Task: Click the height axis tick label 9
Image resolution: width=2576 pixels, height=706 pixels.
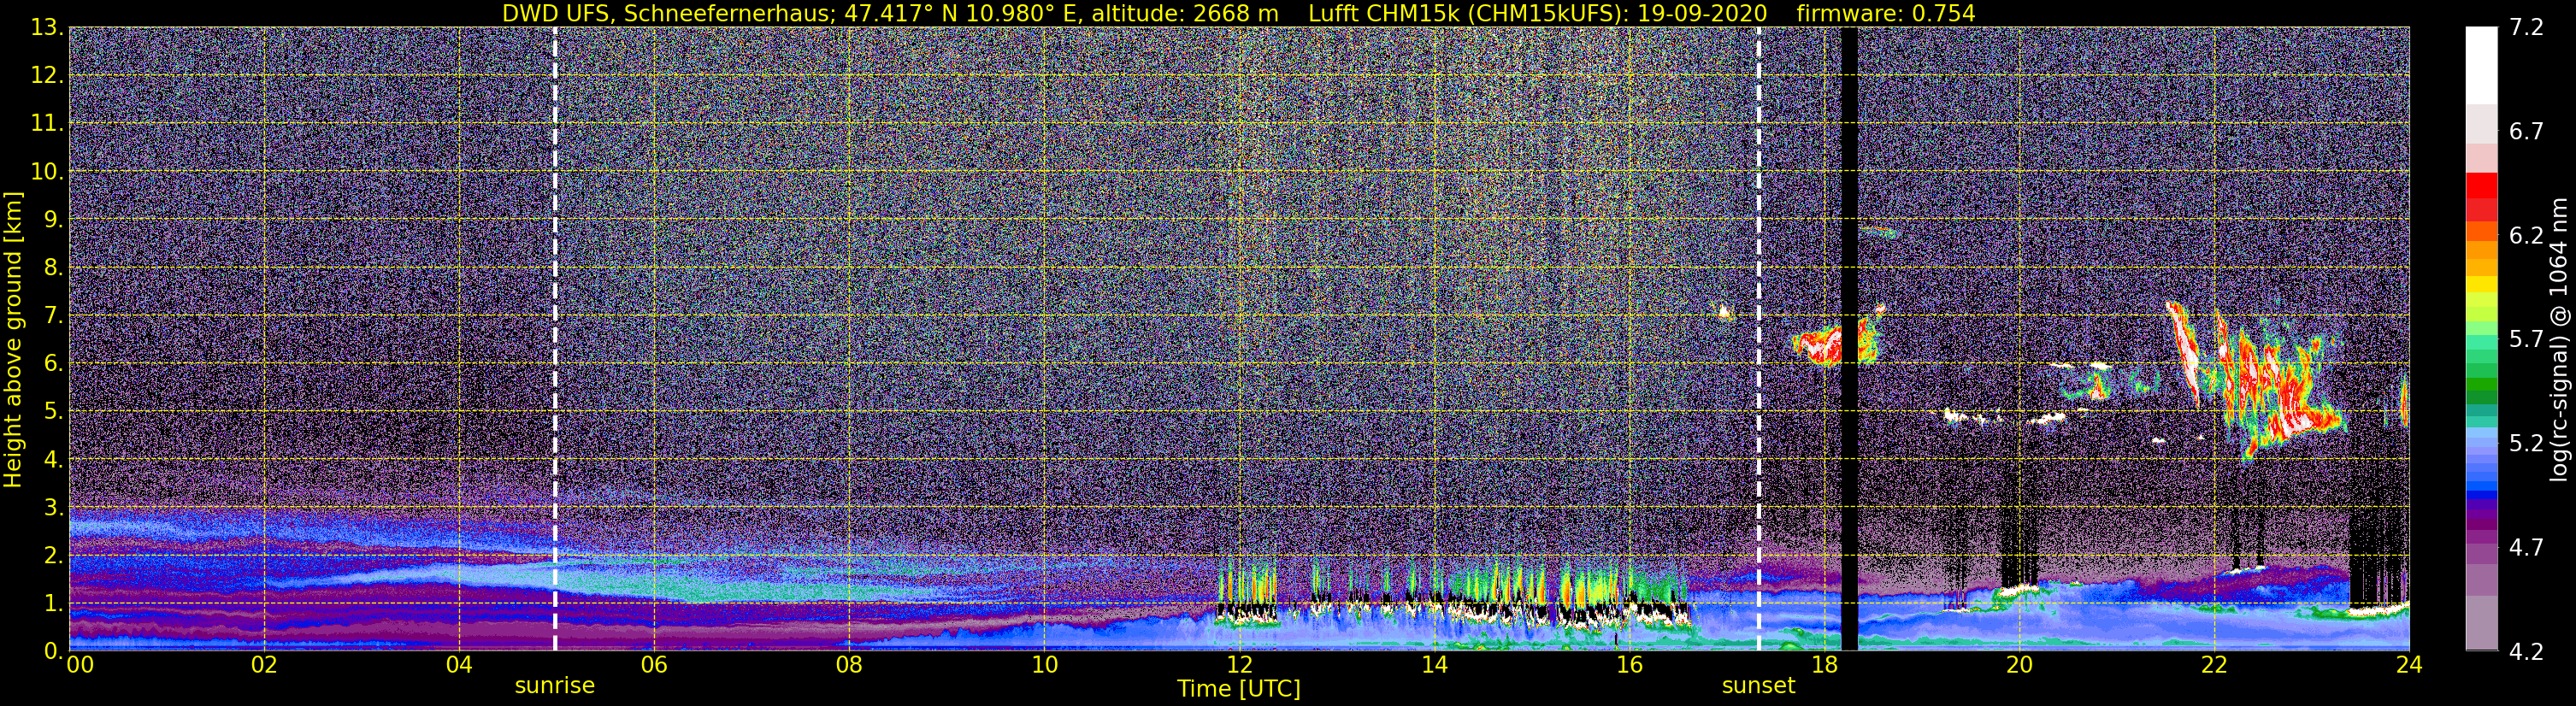Action: point(52,220)
